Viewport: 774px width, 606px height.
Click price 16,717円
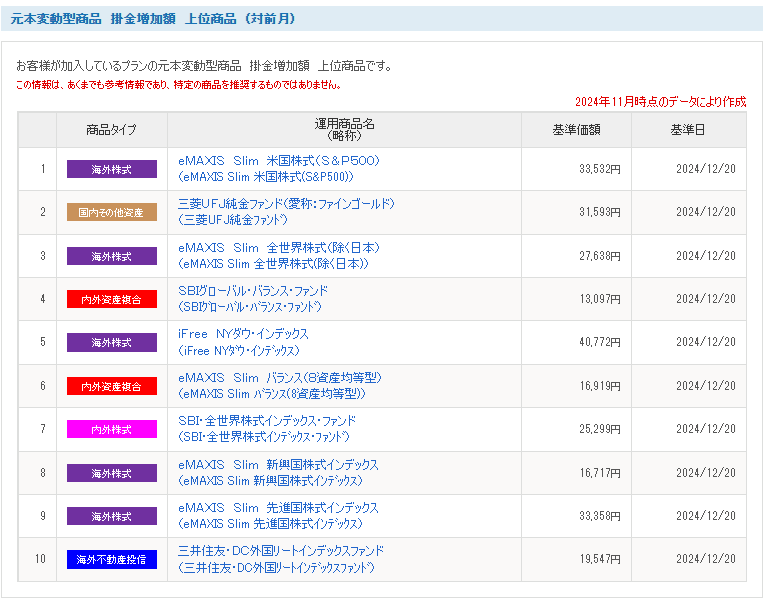click(x=600, y=473)
